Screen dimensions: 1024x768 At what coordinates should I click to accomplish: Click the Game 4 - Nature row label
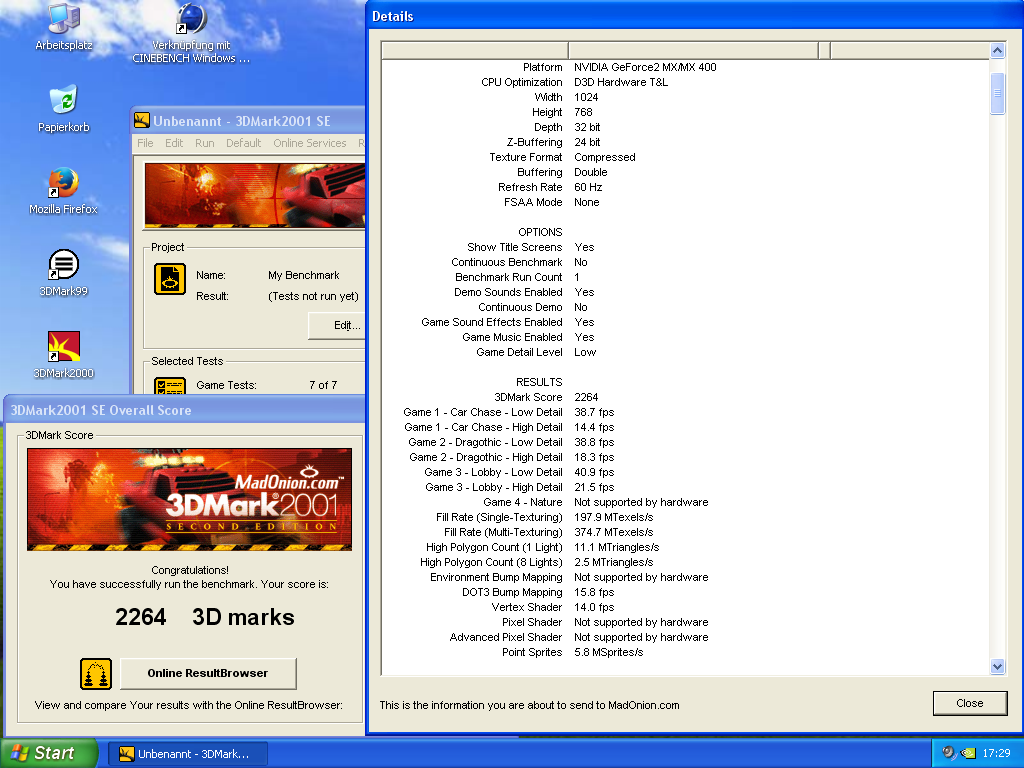pyautogui.click(x=522, y=502)
